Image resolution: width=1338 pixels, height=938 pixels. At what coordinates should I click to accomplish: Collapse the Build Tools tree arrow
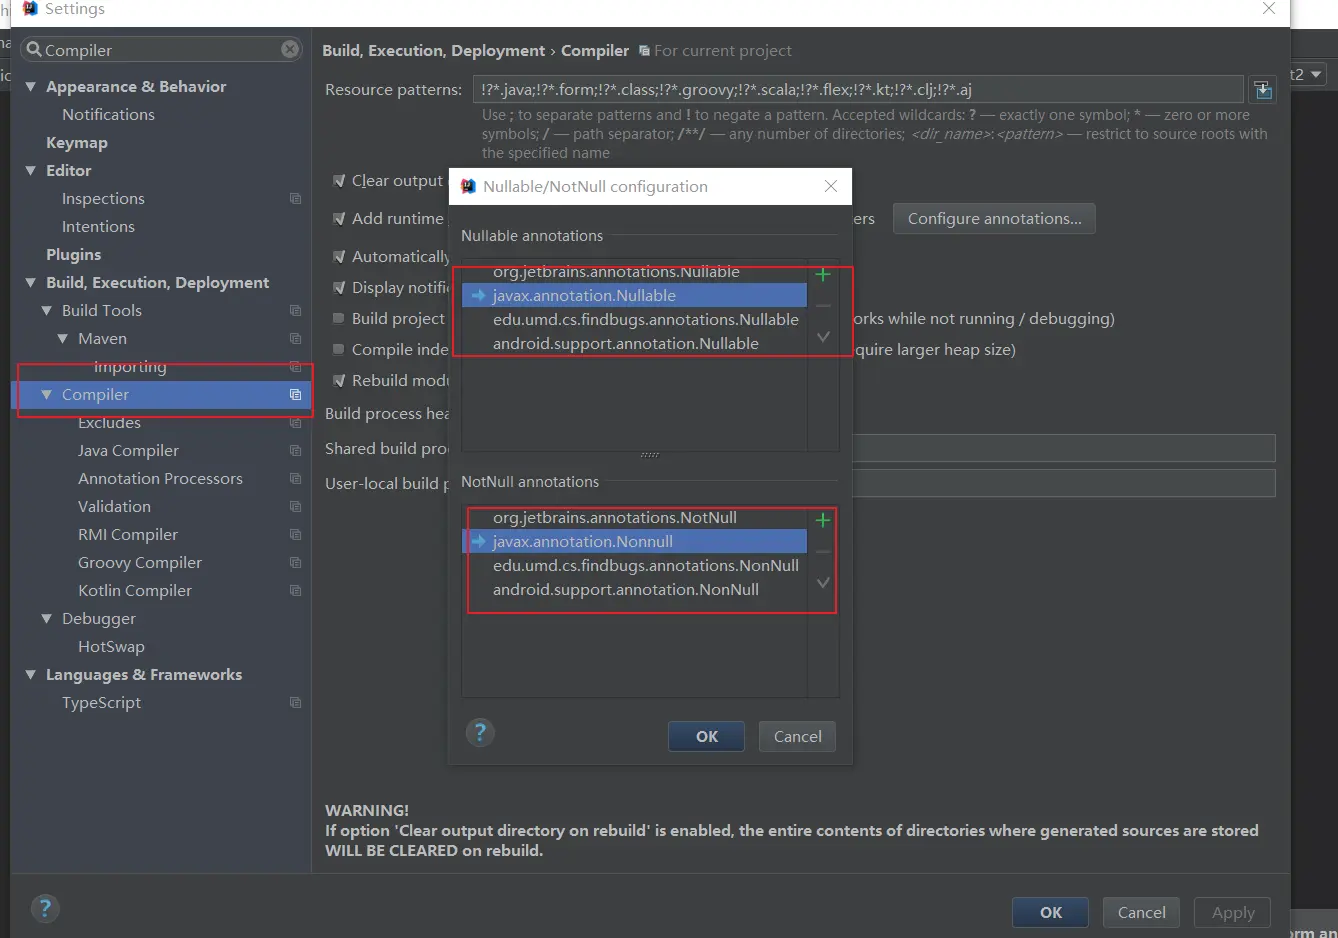[x=46, y=311]
